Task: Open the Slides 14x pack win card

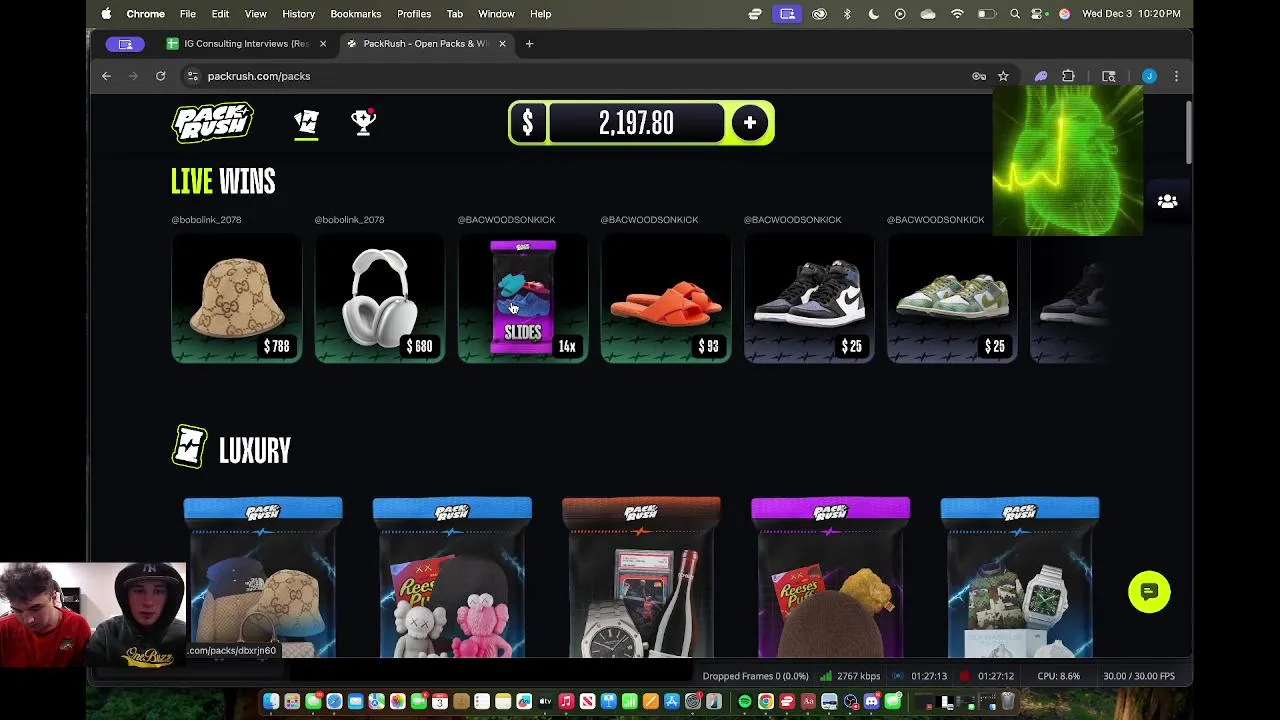Action: [x=522, y=298]
